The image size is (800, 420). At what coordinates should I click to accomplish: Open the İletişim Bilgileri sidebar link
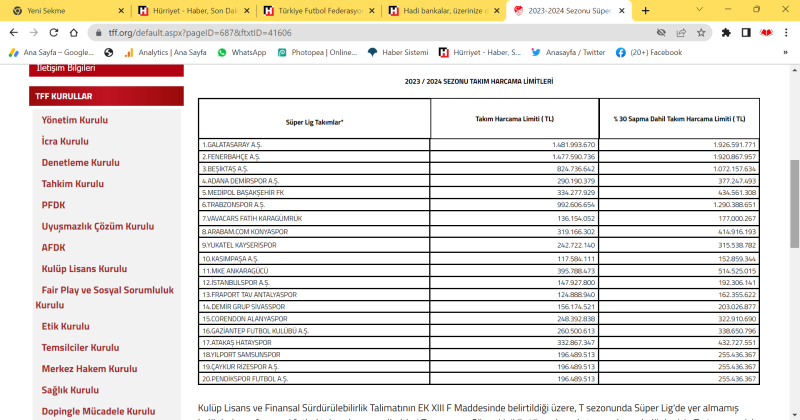(x=106, y=69)
